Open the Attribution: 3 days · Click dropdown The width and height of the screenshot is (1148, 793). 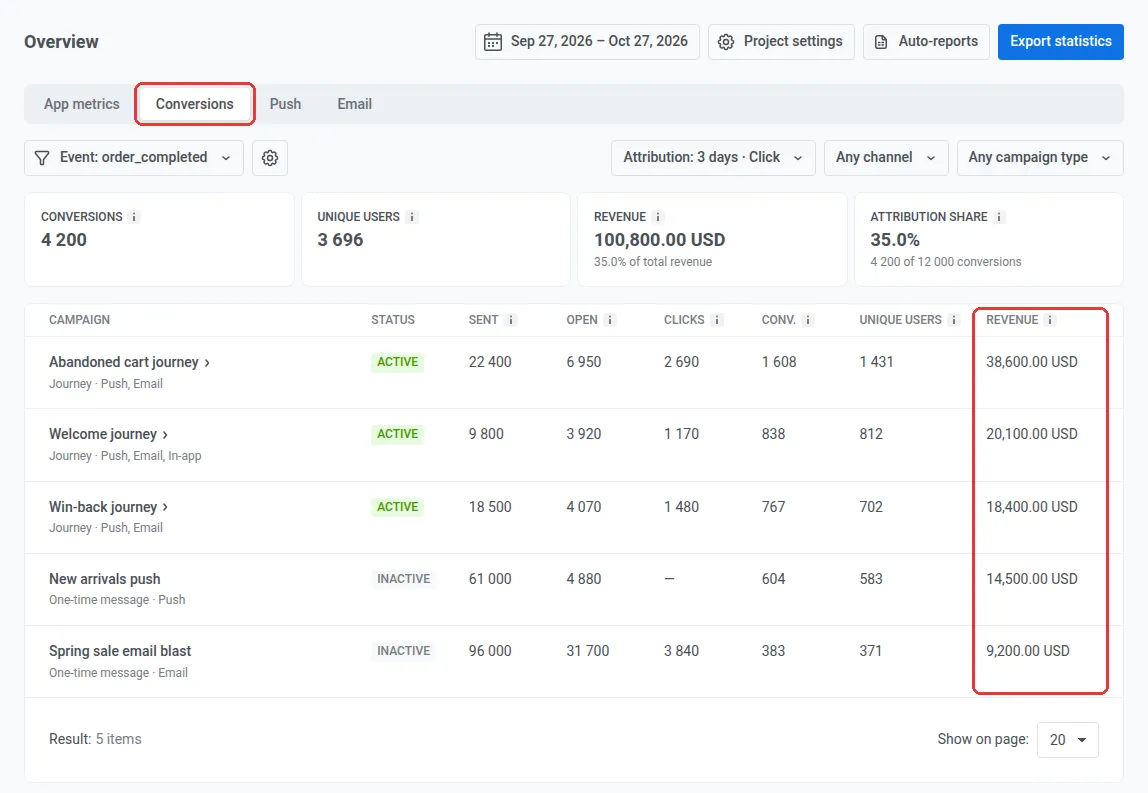pyautogui.click(x=713, y=157)
